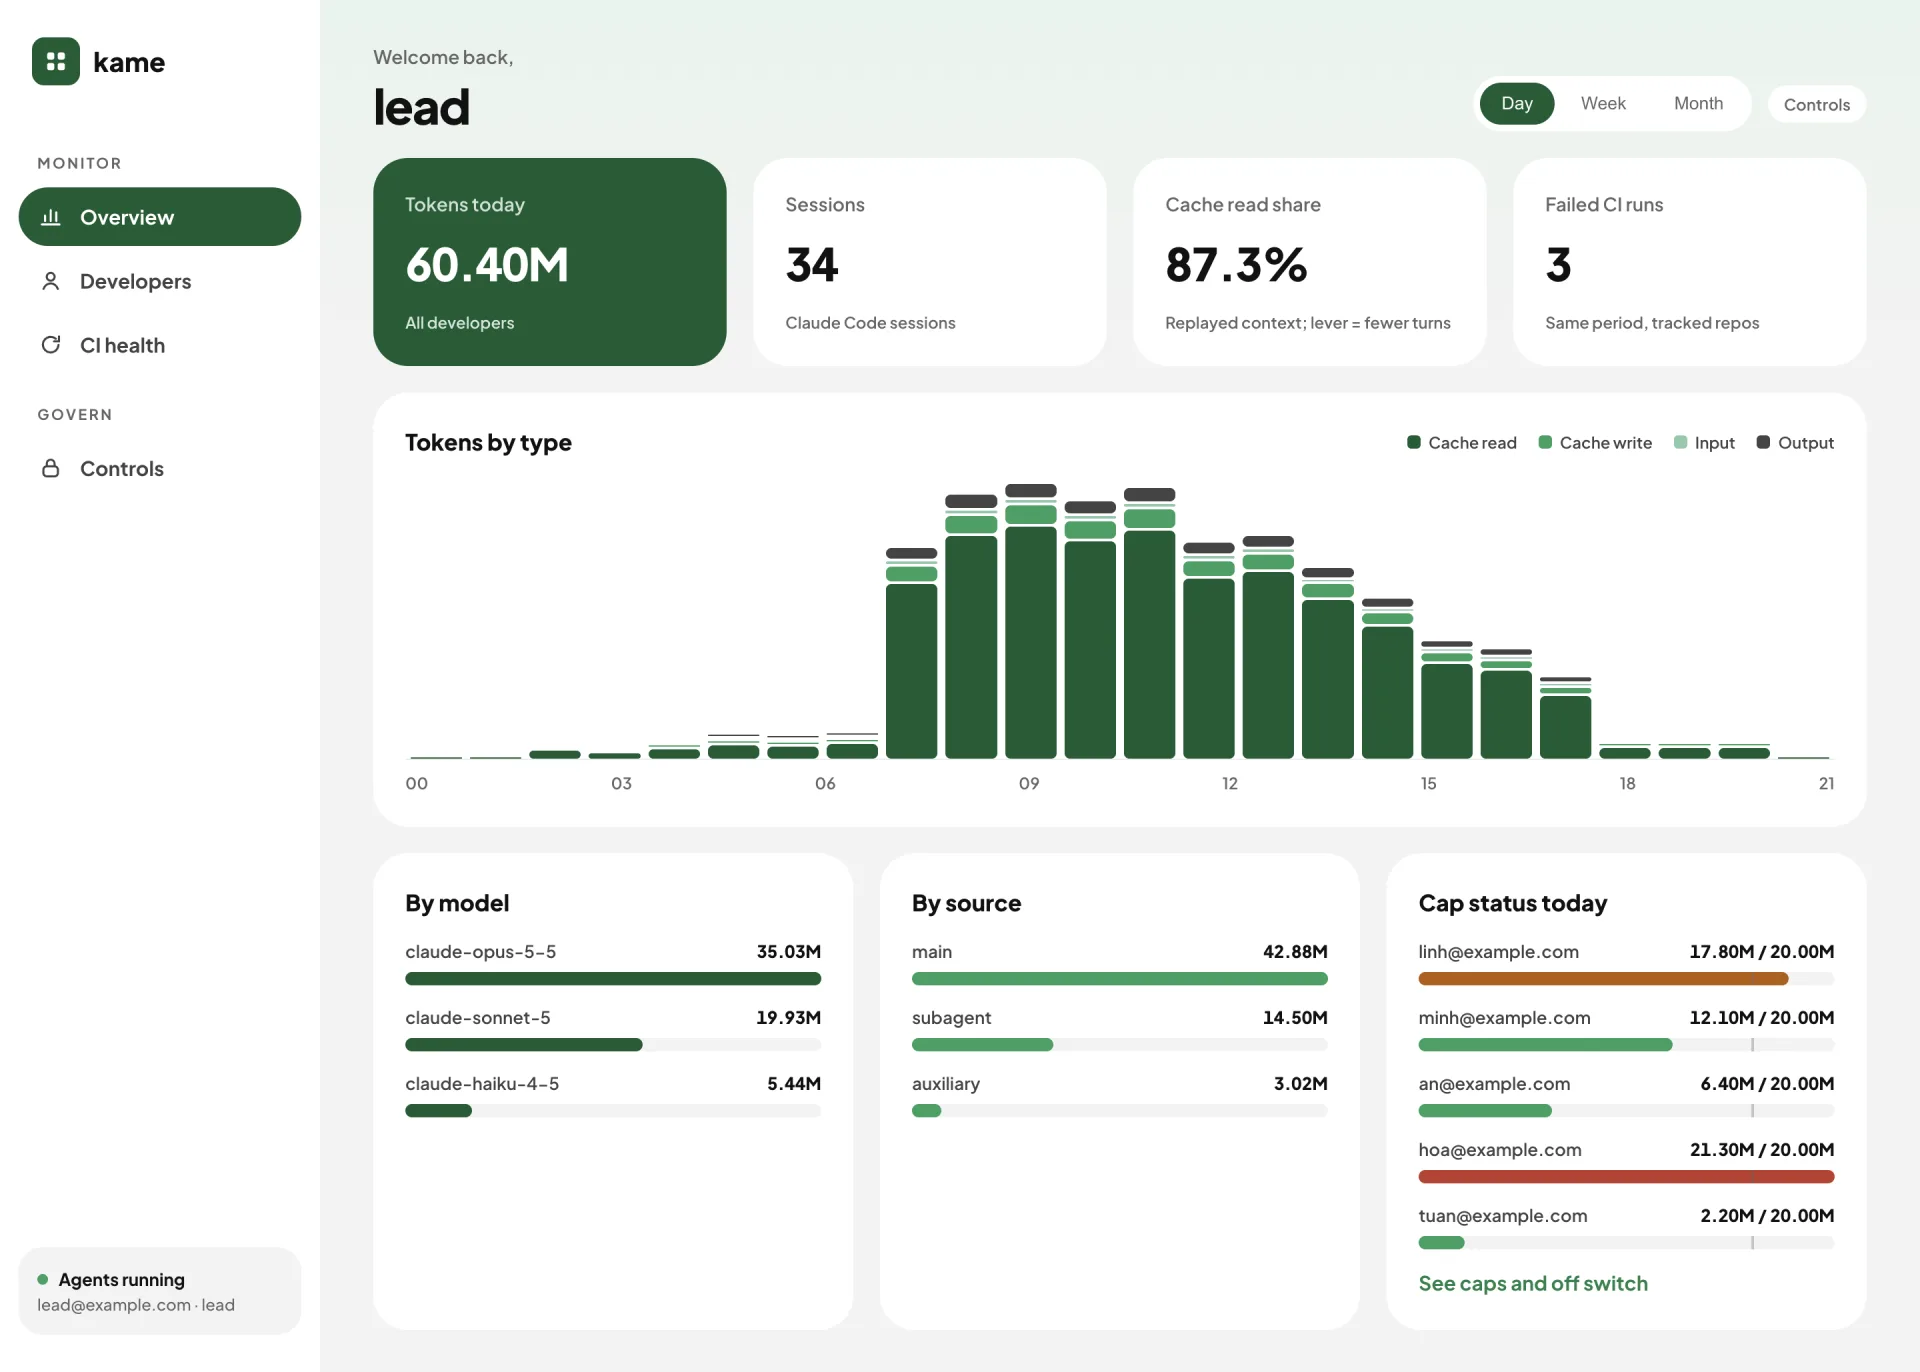
Task: Click linh@example.com cap progress bar
Action: (x=1626, y=979)
